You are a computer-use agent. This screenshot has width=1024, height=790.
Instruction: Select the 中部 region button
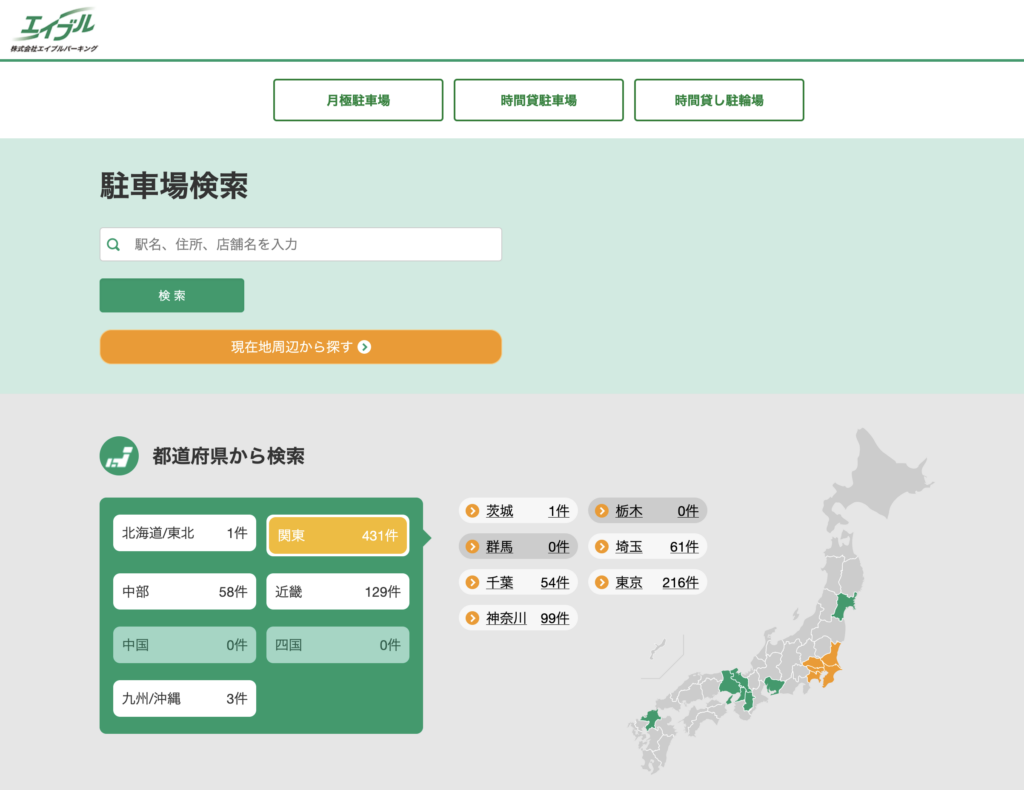click(x=184, y=592)
